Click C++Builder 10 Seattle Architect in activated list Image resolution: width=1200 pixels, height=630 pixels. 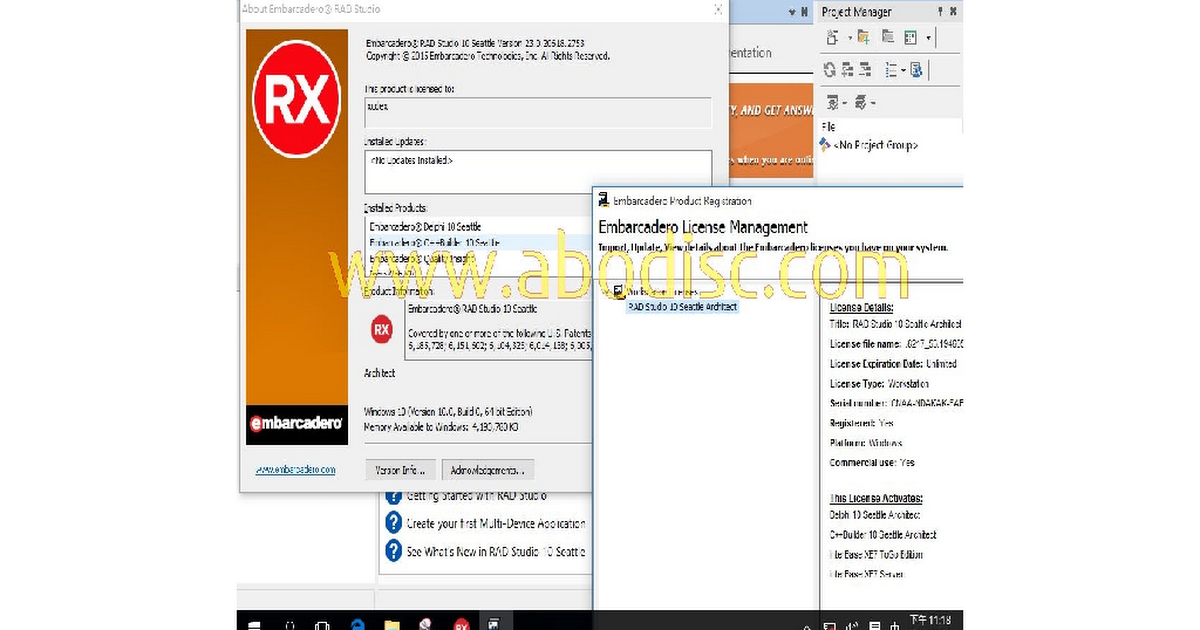click(883, 535)
